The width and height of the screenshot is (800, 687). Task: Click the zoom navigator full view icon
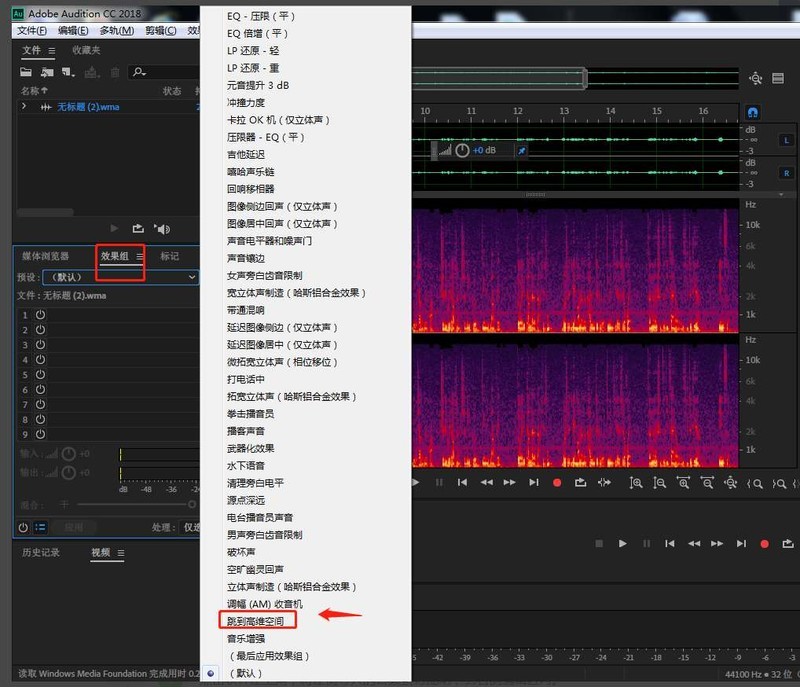point(756,79)
